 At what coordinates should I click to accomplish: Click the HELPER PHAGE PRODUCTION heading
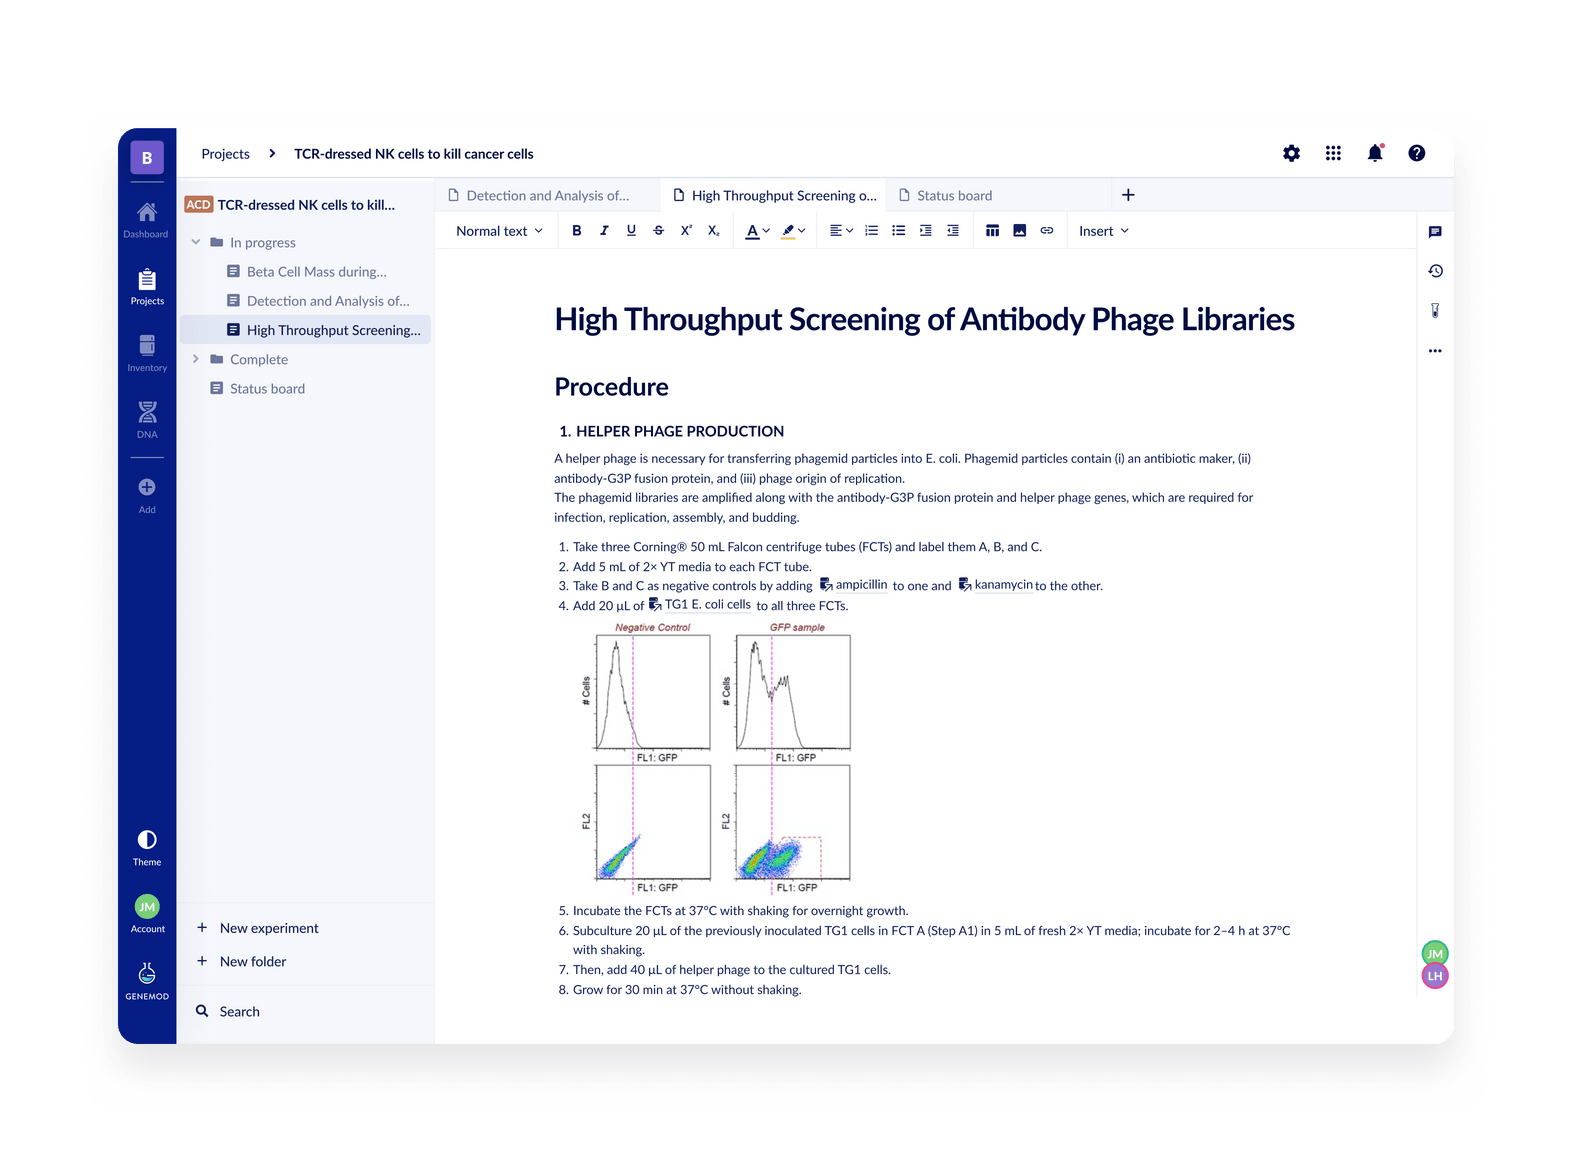click(x=679, y=431)
